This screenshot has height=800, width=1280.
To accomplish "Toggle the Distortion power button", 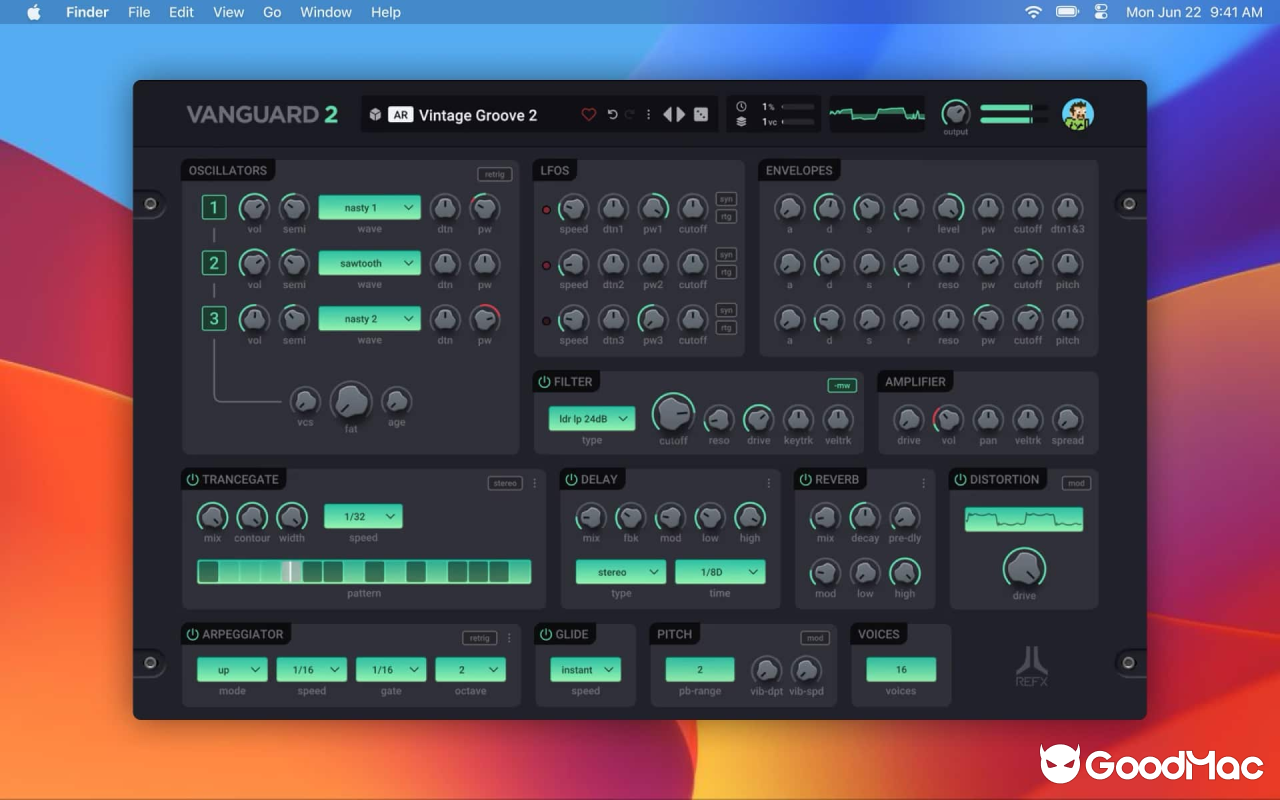I will tap(960, 480).
